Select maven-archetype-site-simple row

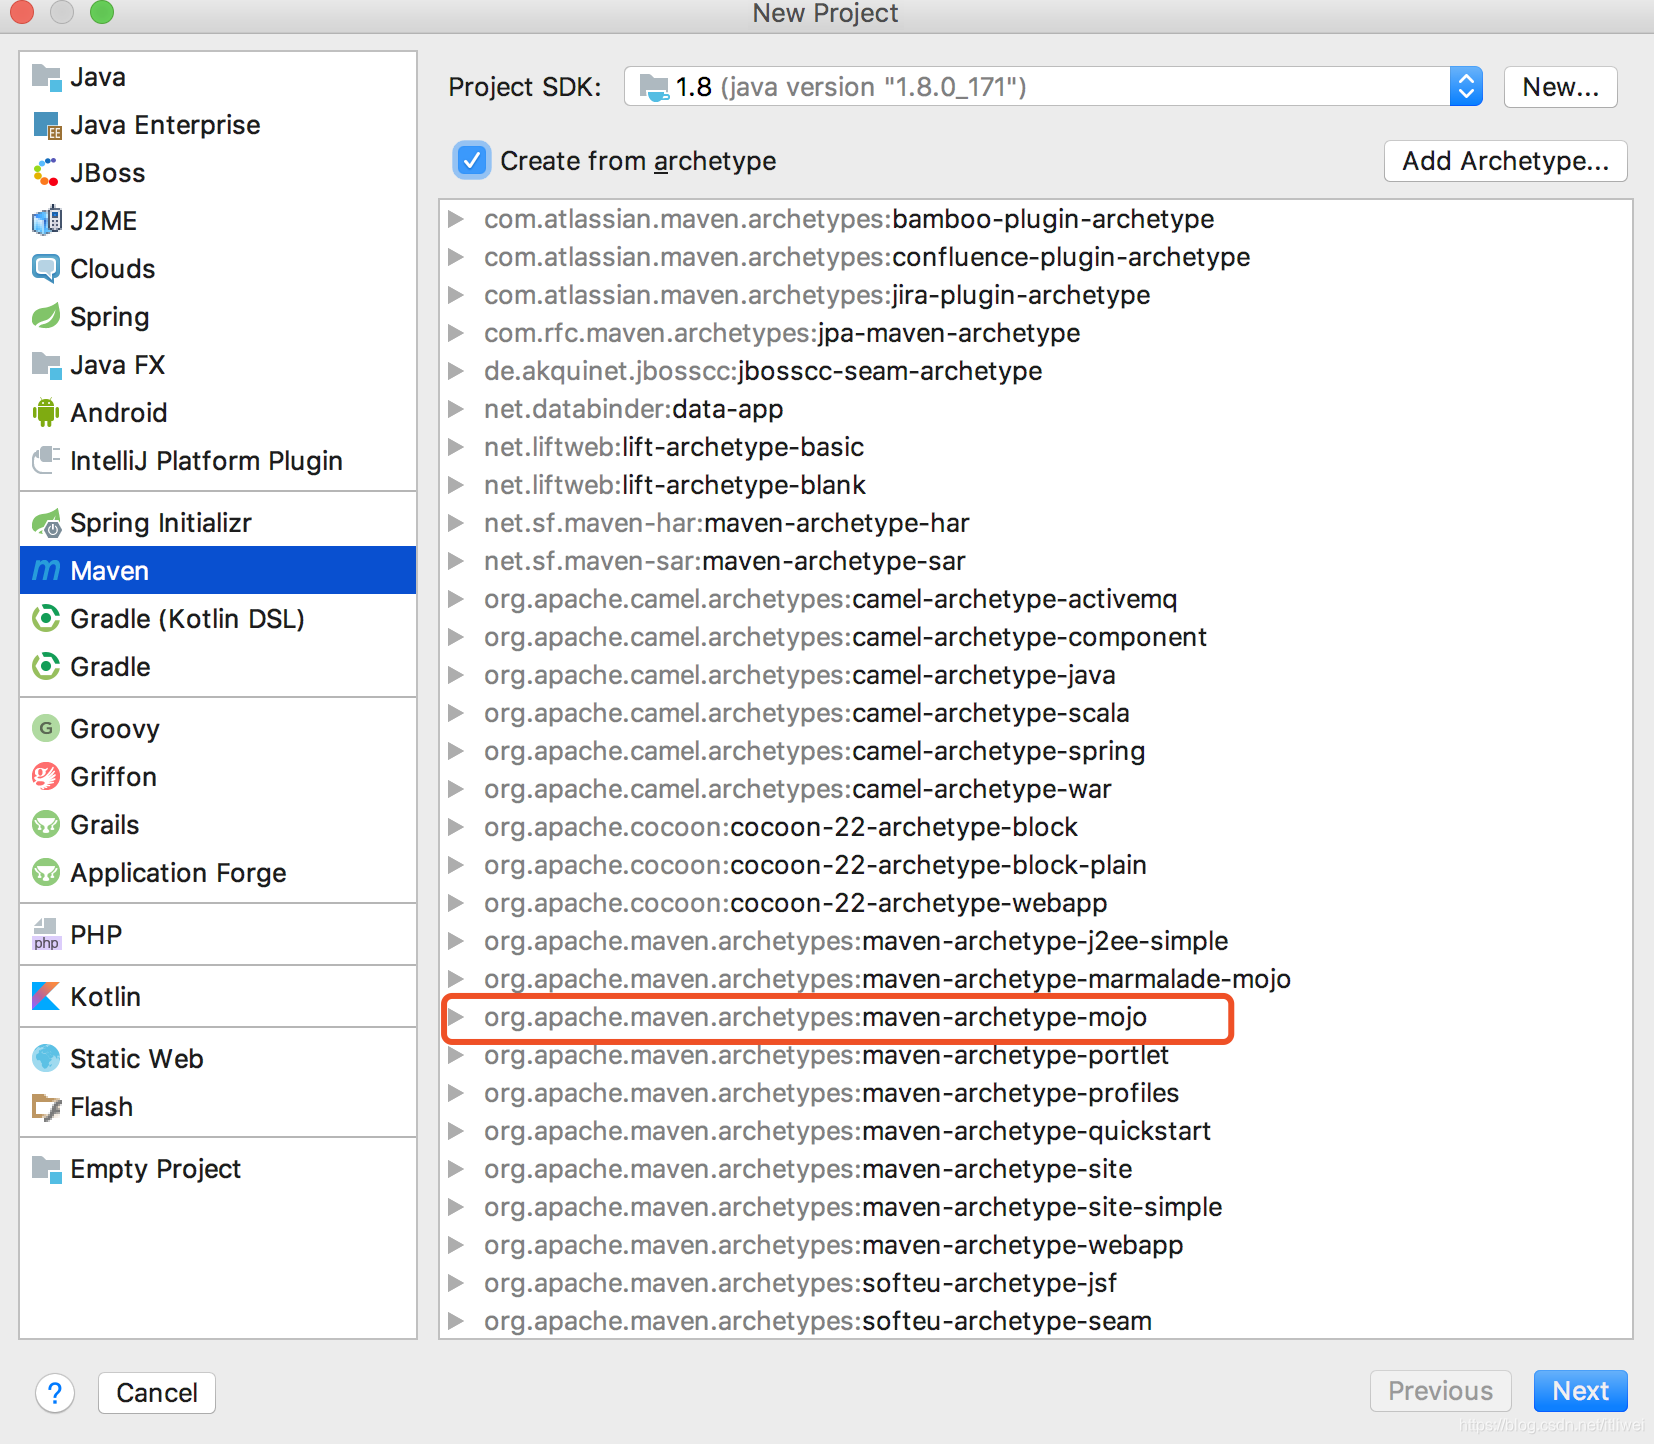tap(1036, 1207)
